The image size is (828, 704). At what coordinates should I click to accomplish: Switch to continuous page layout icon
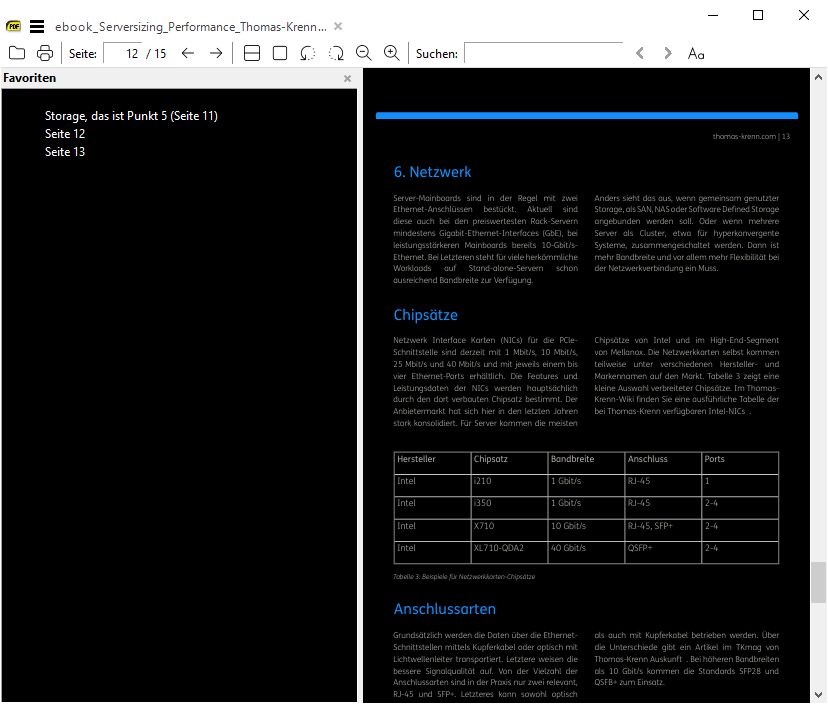click(252, 53)
